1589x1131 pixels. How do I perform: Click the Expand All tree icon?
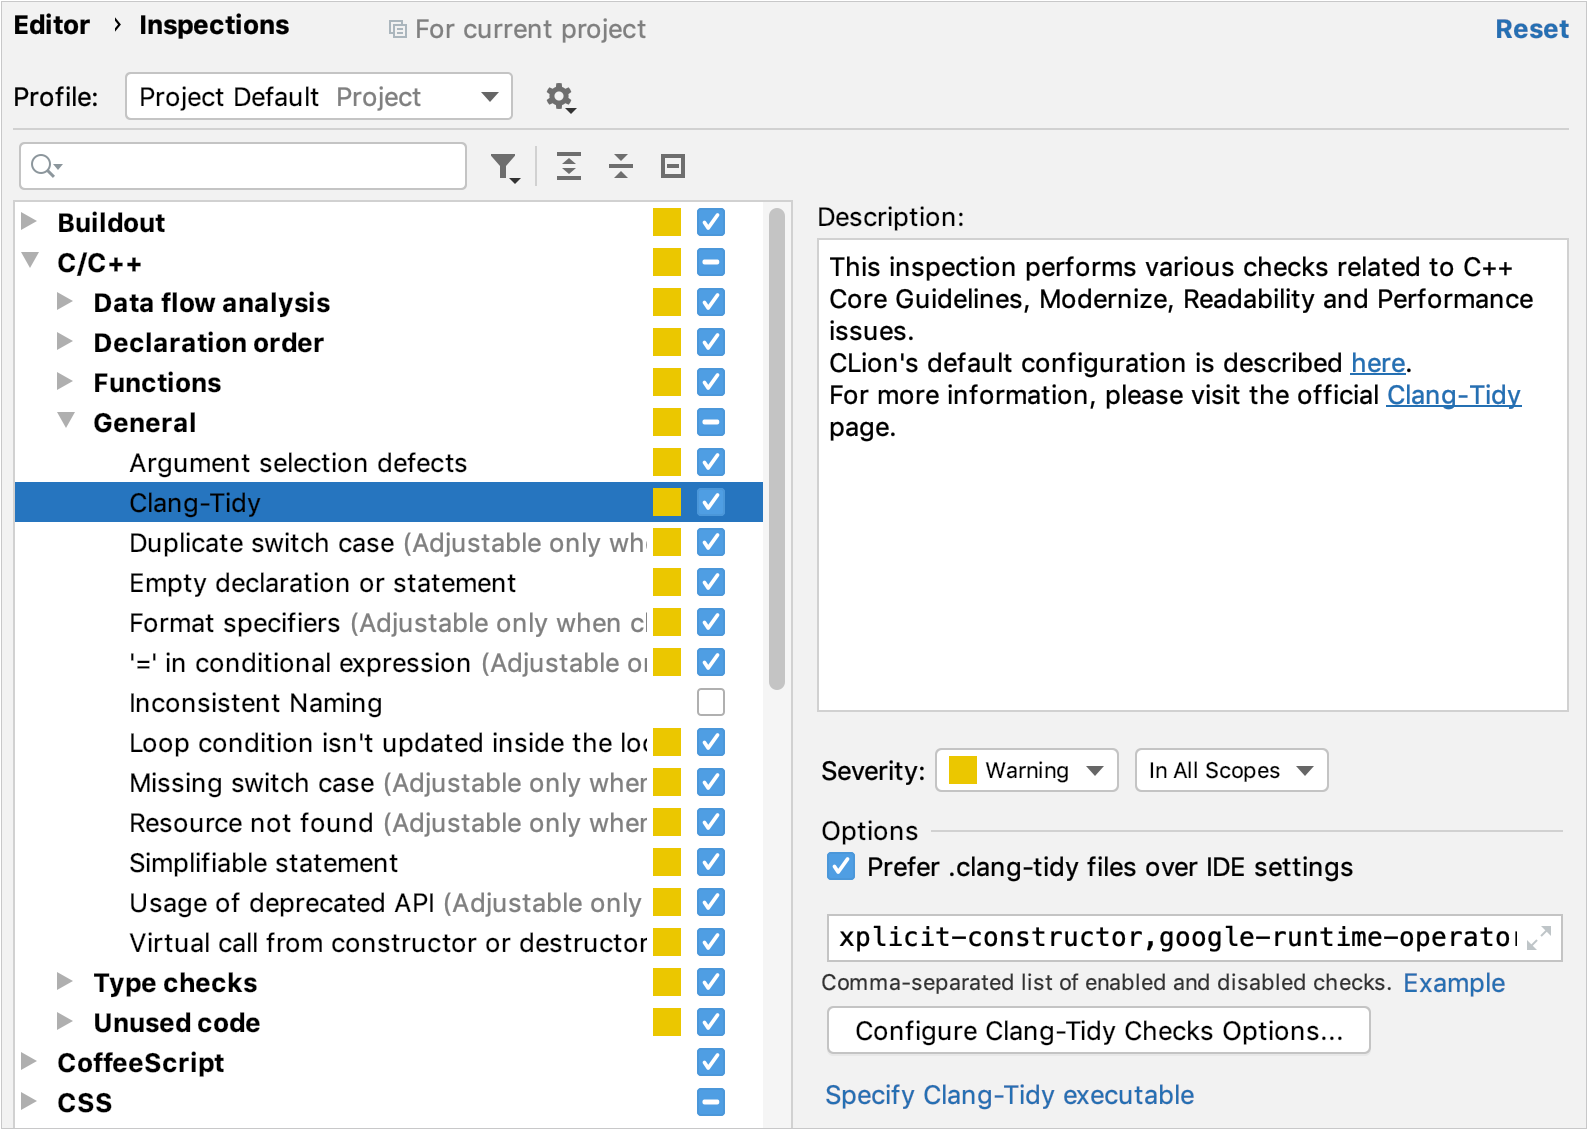tap(569, 166)
